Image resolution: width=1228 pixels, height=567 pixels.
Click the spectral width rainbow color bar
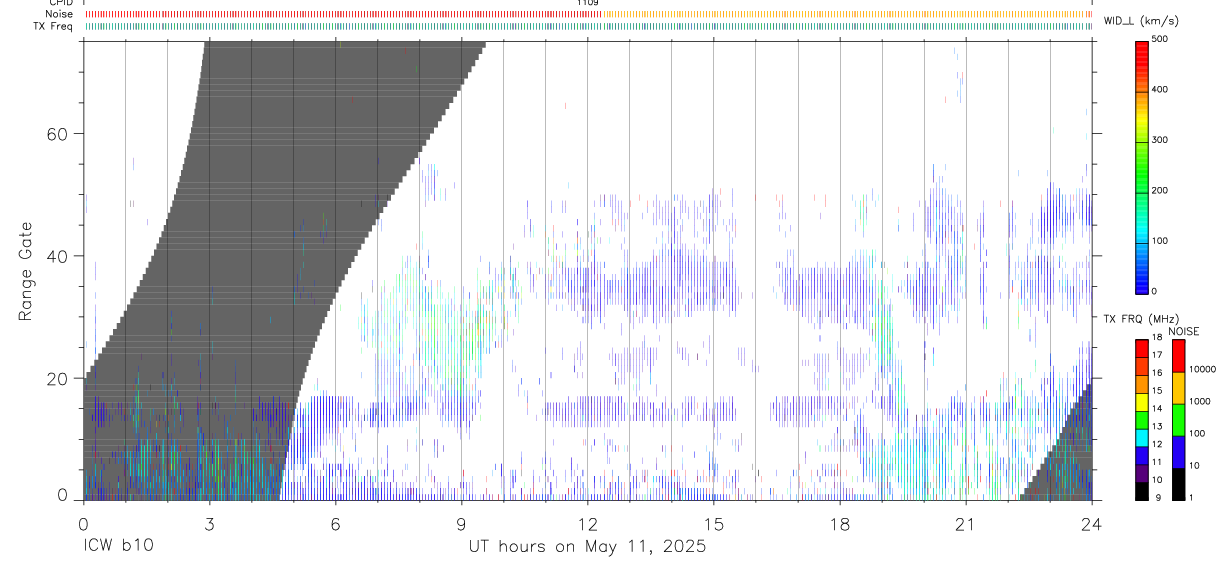coord(1142,166)
